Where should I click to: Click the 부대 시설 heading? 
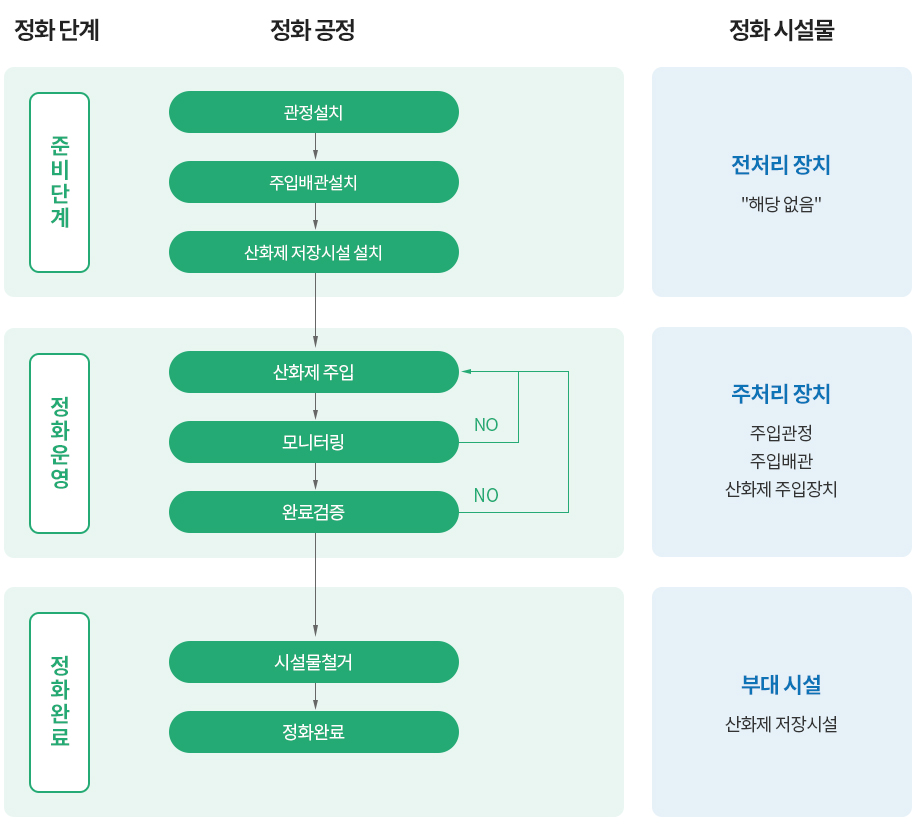tap(781, 685)
